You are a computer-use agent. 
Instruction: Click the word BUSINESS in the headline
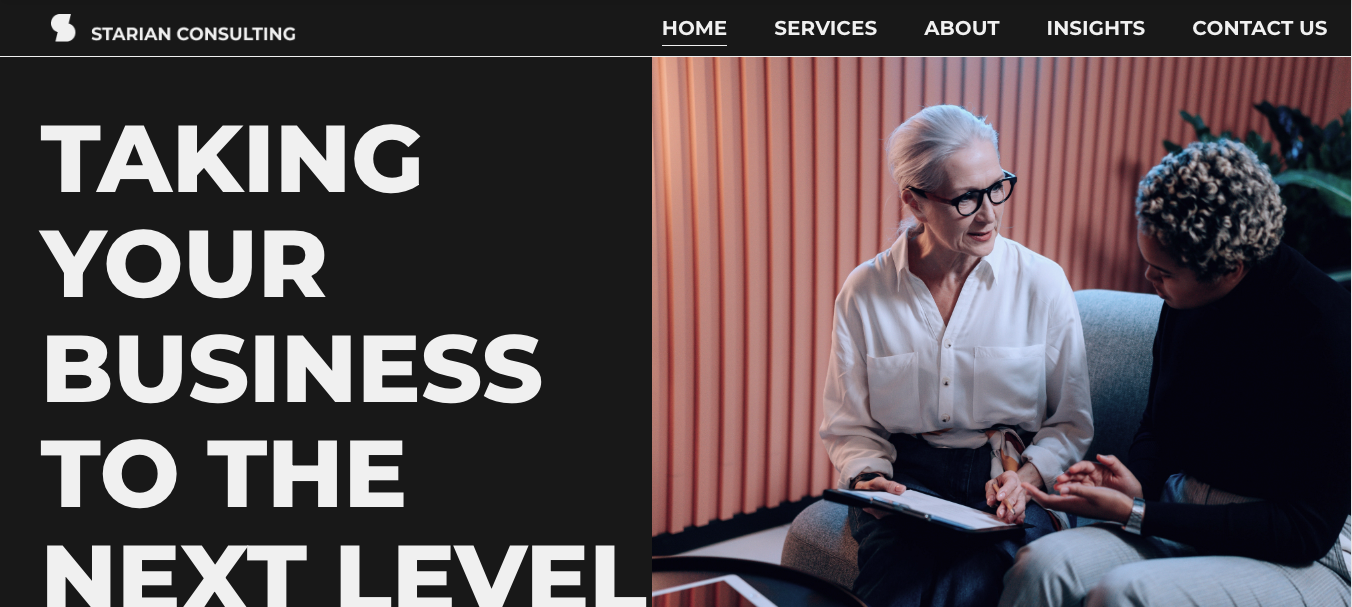[292, 369]
